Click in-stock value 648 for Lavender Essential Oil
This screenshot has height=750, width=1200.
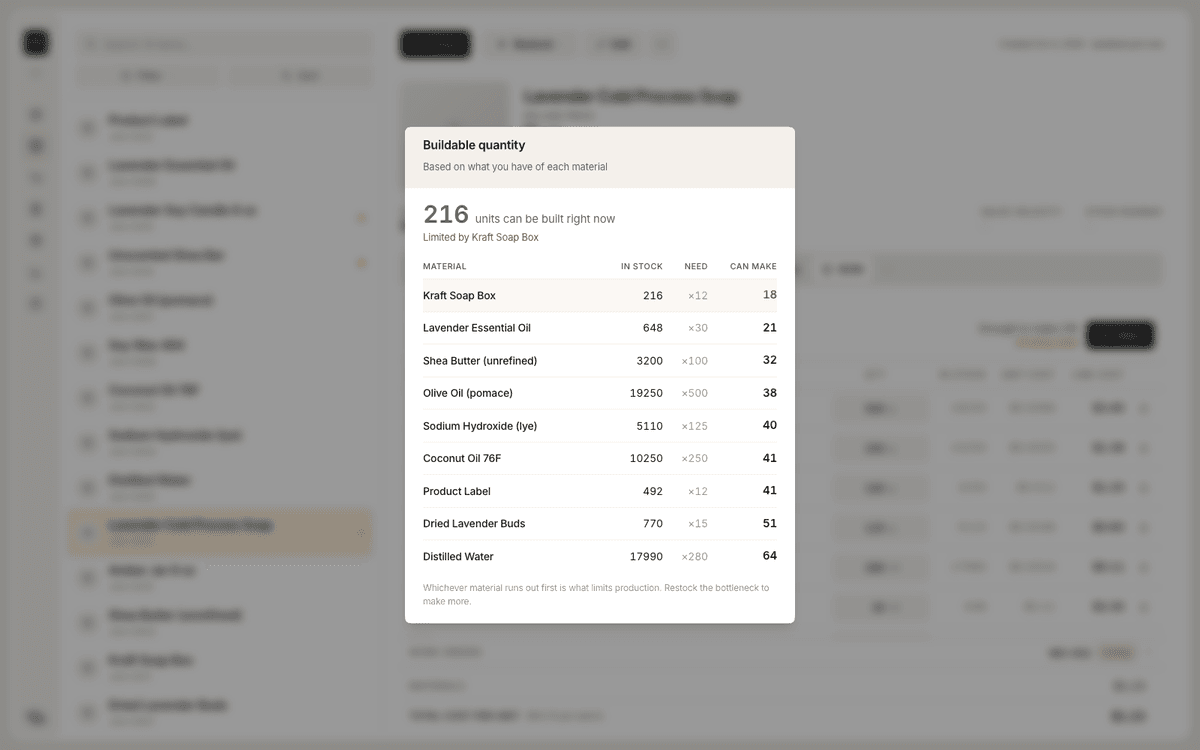point(653,328)
